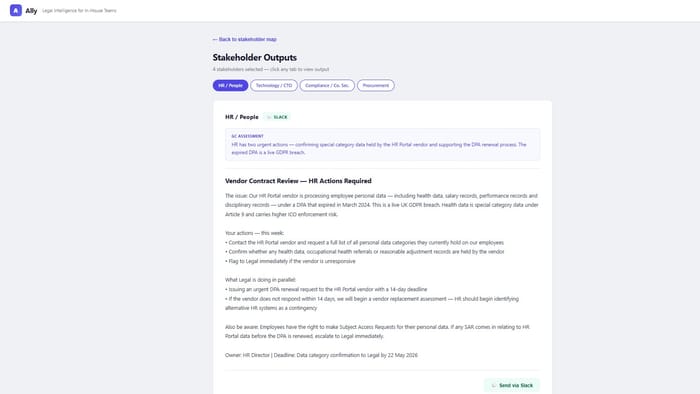
Task: Select the HR / People tab
Action: tap(230, 85)
